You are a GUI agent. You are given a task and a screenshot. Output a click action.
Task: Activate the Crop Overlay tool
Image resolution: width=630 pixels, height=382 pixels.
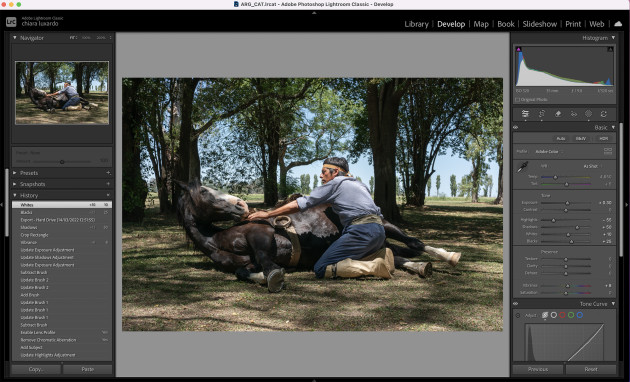pos(542,114)
